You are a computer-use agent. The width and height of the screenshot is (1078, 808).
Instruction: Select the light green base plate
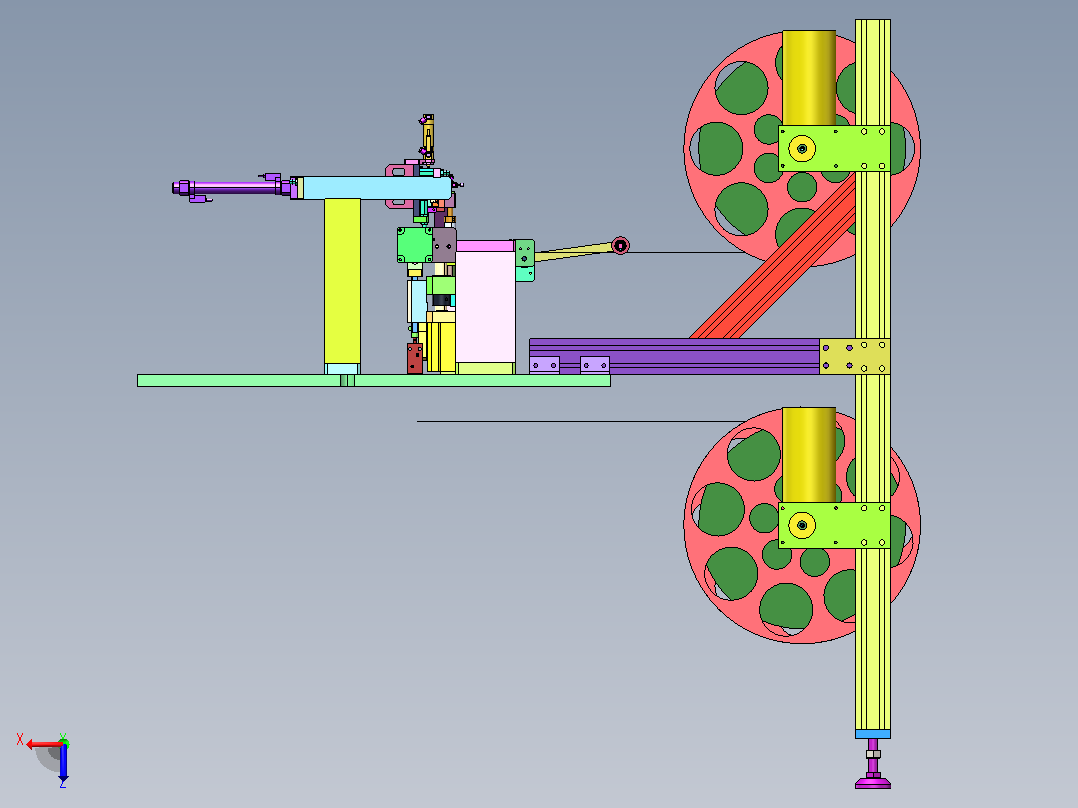(374, 380)
